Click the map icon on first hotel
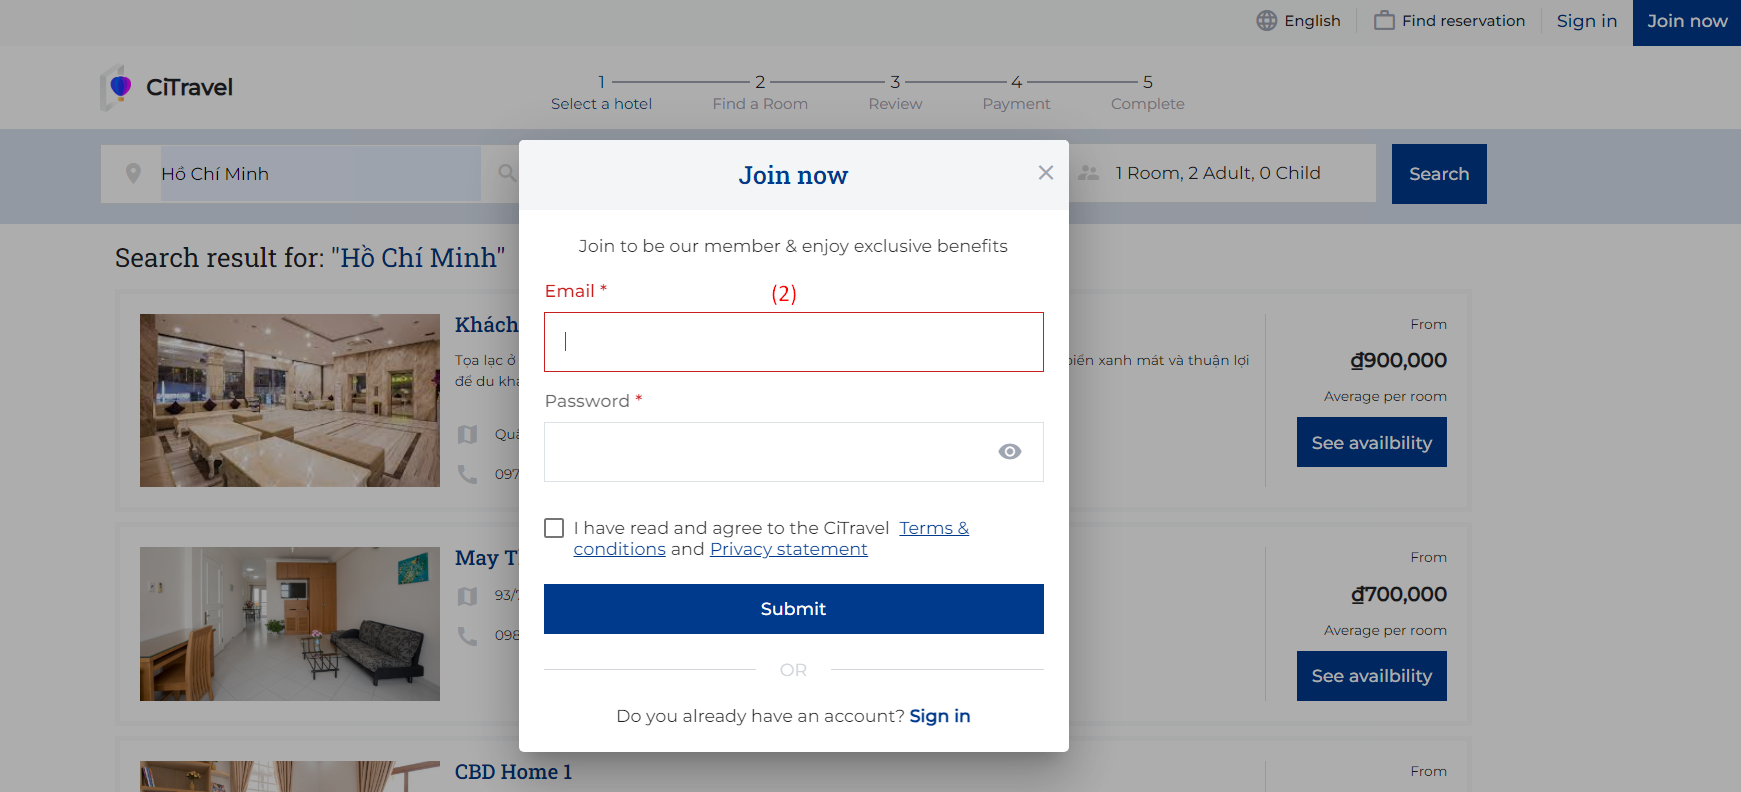 (467, 435)
